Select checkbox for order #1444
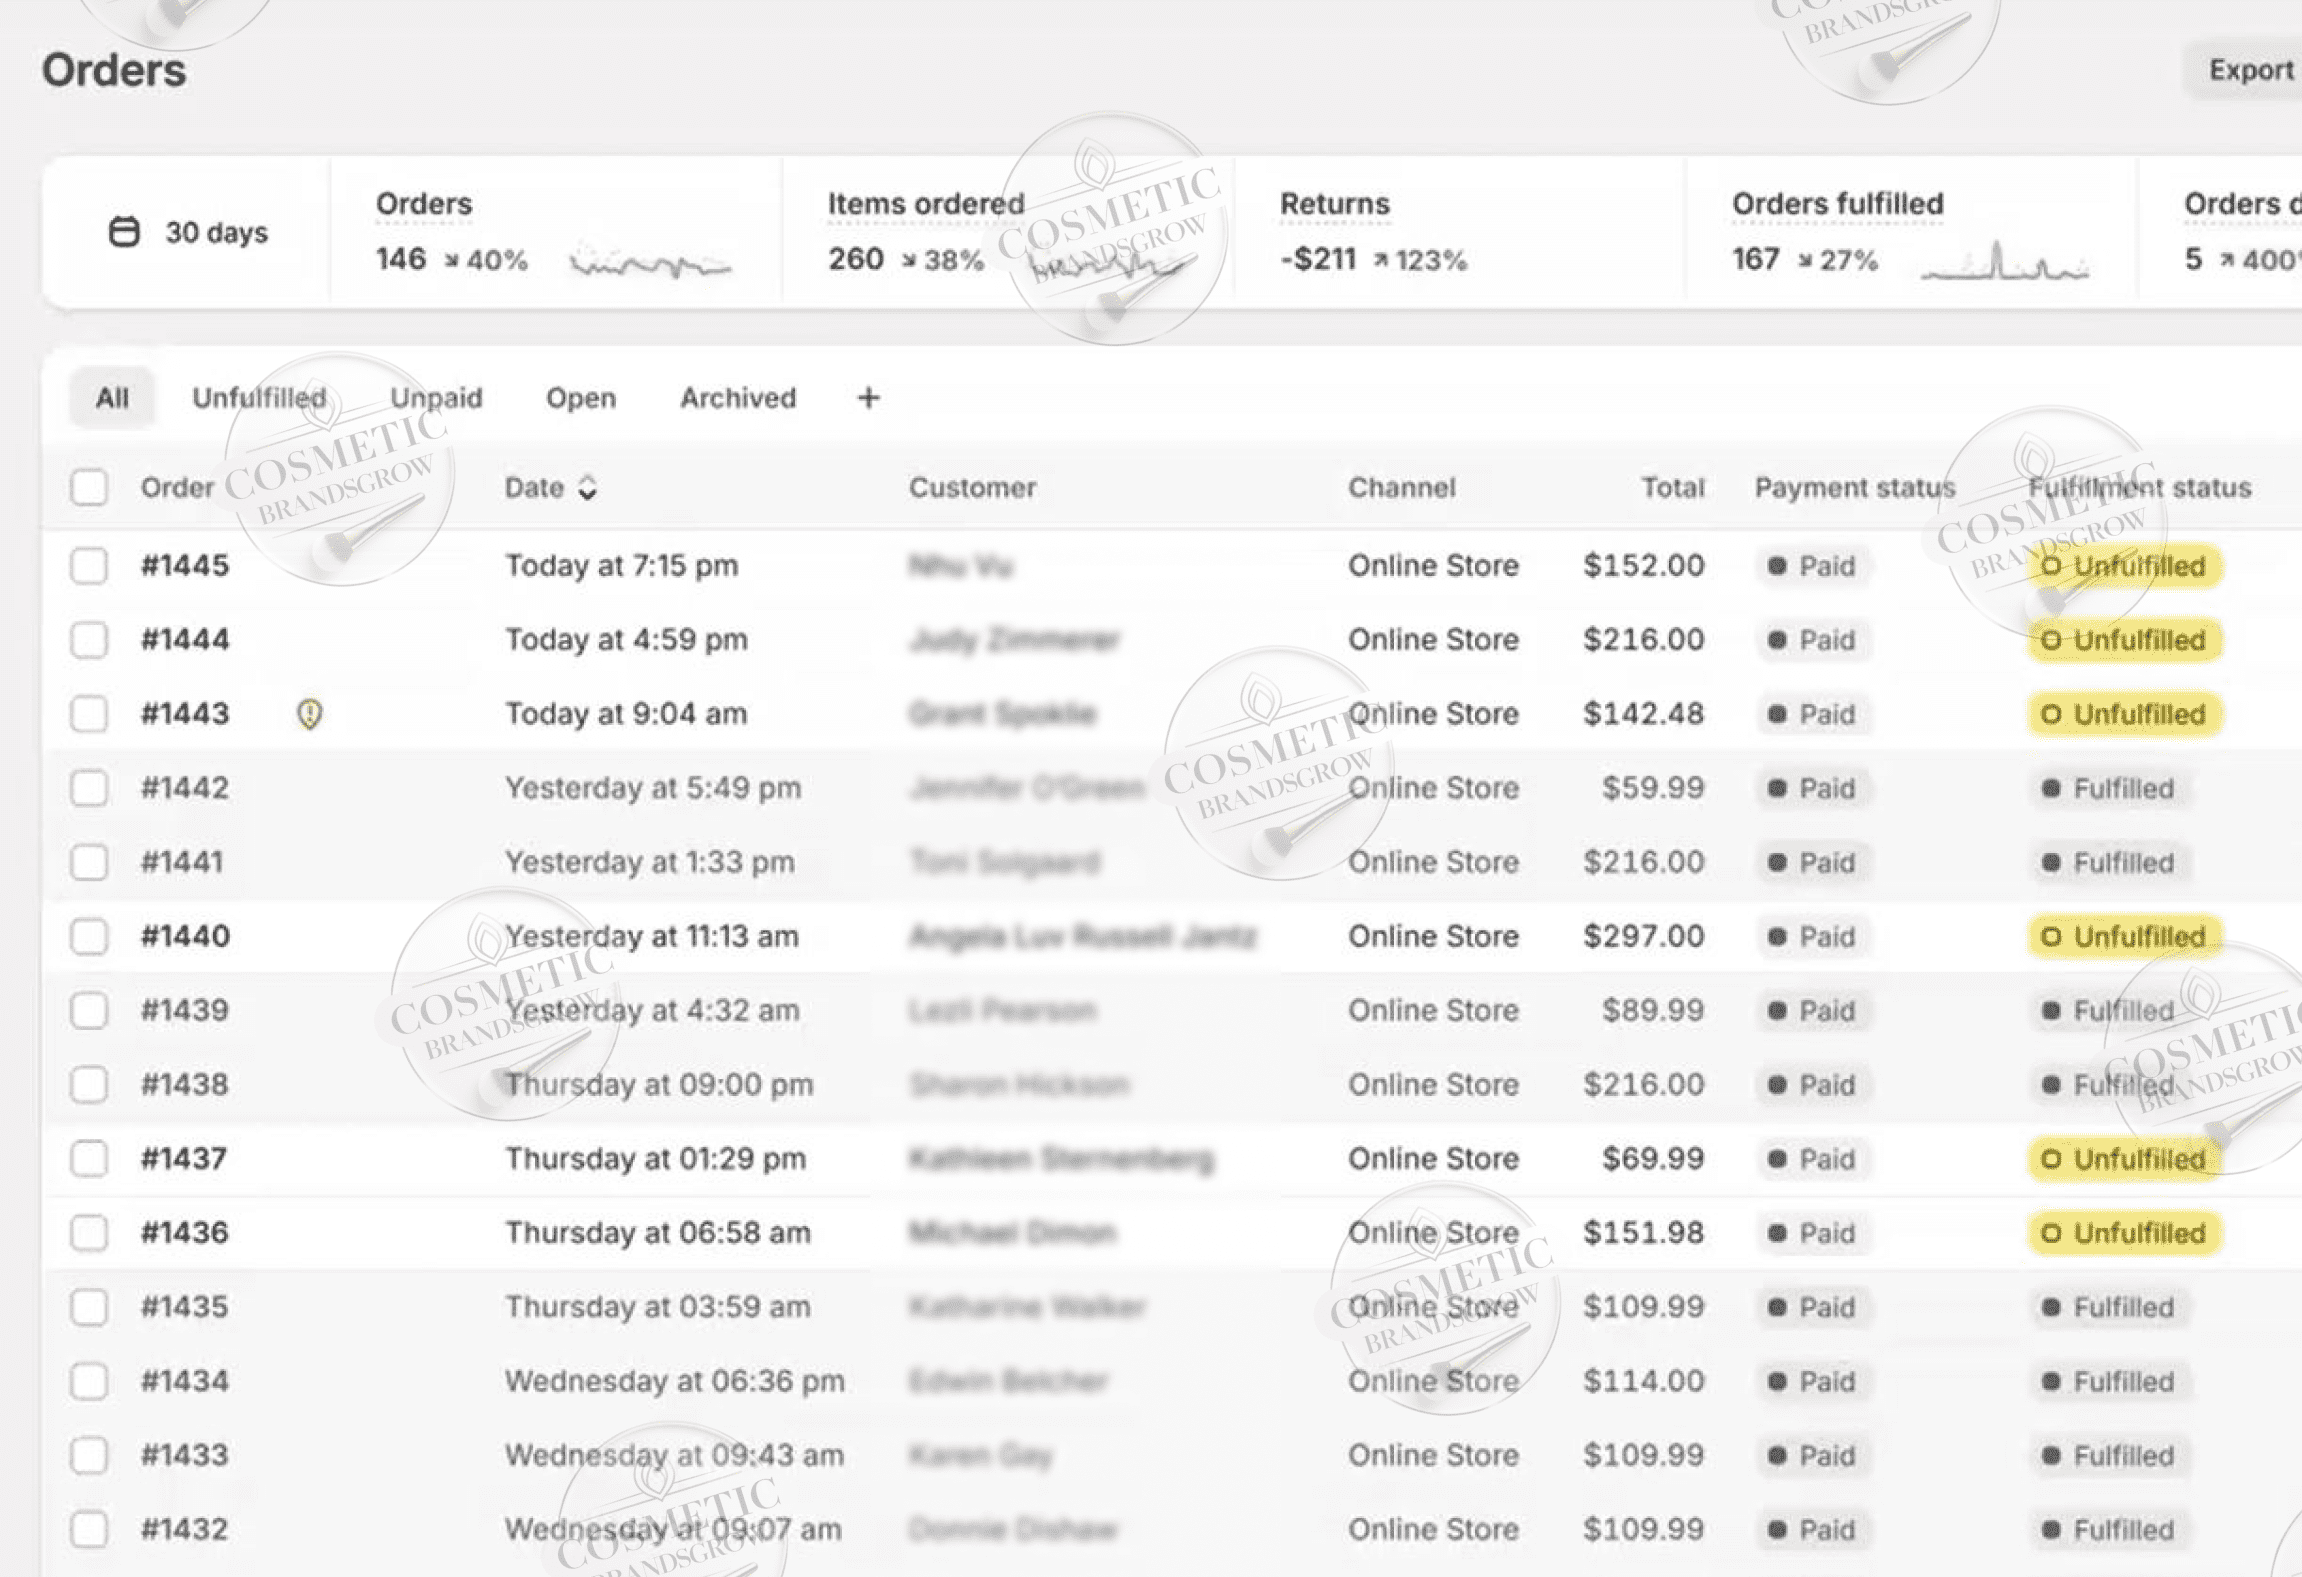Image resolution: width=2302 pixels, height=1577 pixels. [x=89, y=640]
